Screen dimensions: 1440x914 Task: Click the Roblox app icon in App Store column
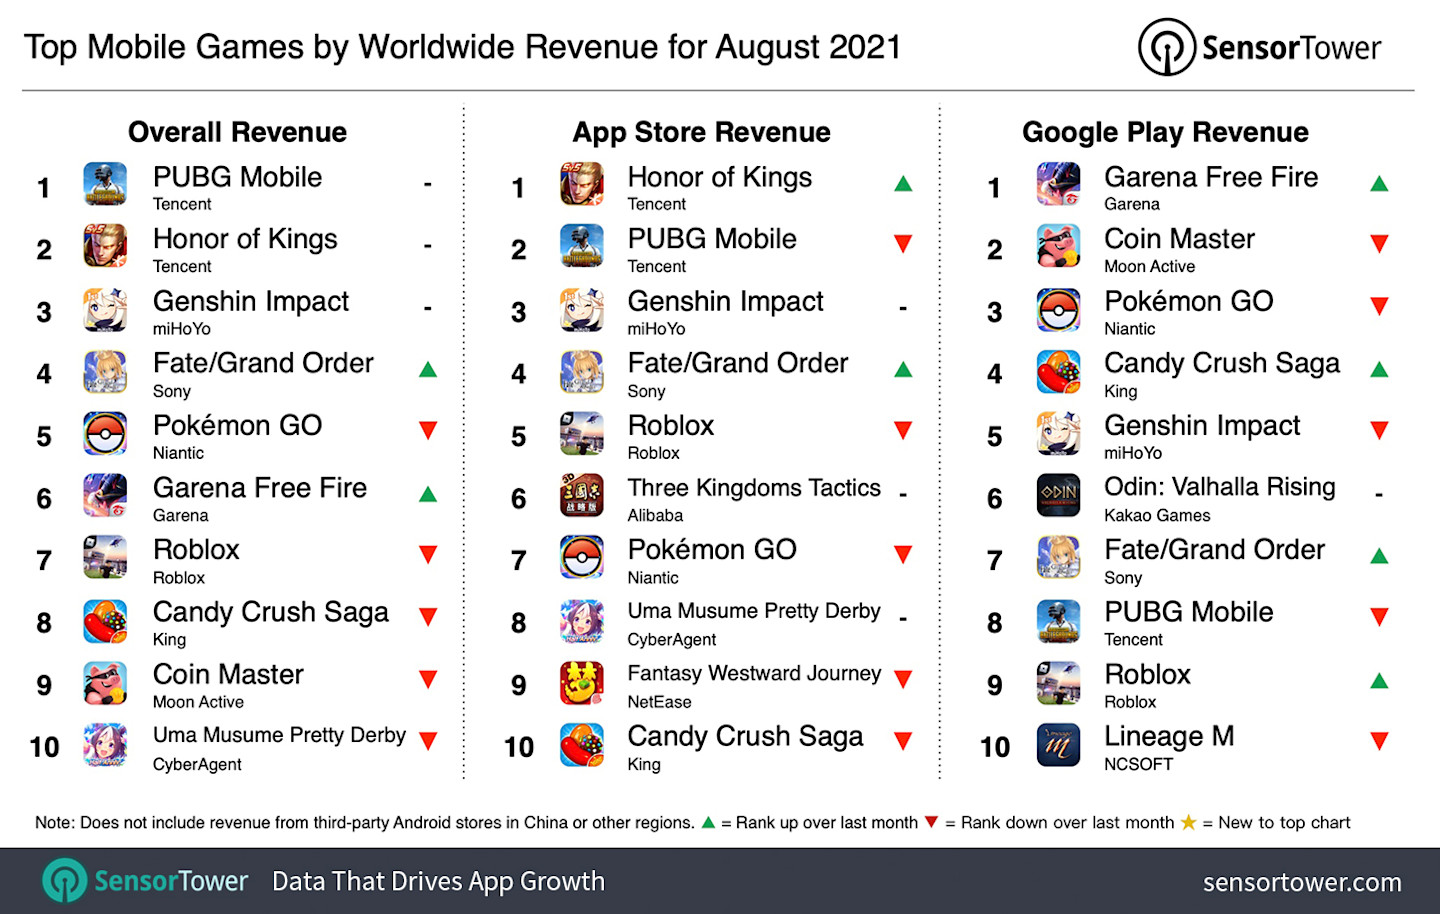point(582,433)
